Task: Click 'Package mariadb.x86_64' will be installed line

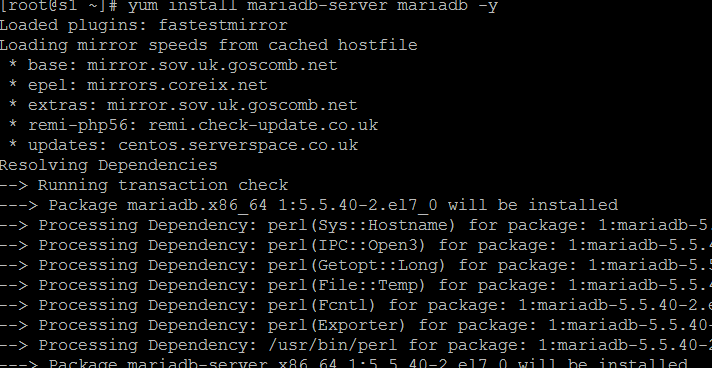Action: [309, 205]
